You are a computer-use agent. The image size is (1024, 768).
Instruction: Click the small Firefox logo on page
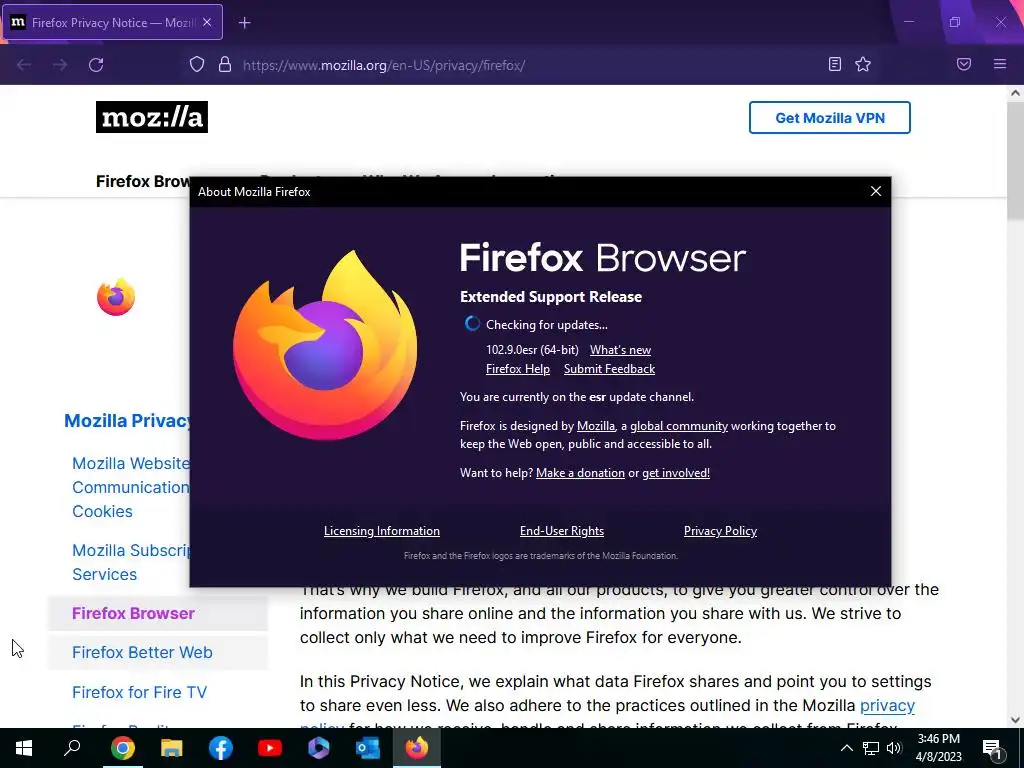pyautogui.click(x=116, y=297)
